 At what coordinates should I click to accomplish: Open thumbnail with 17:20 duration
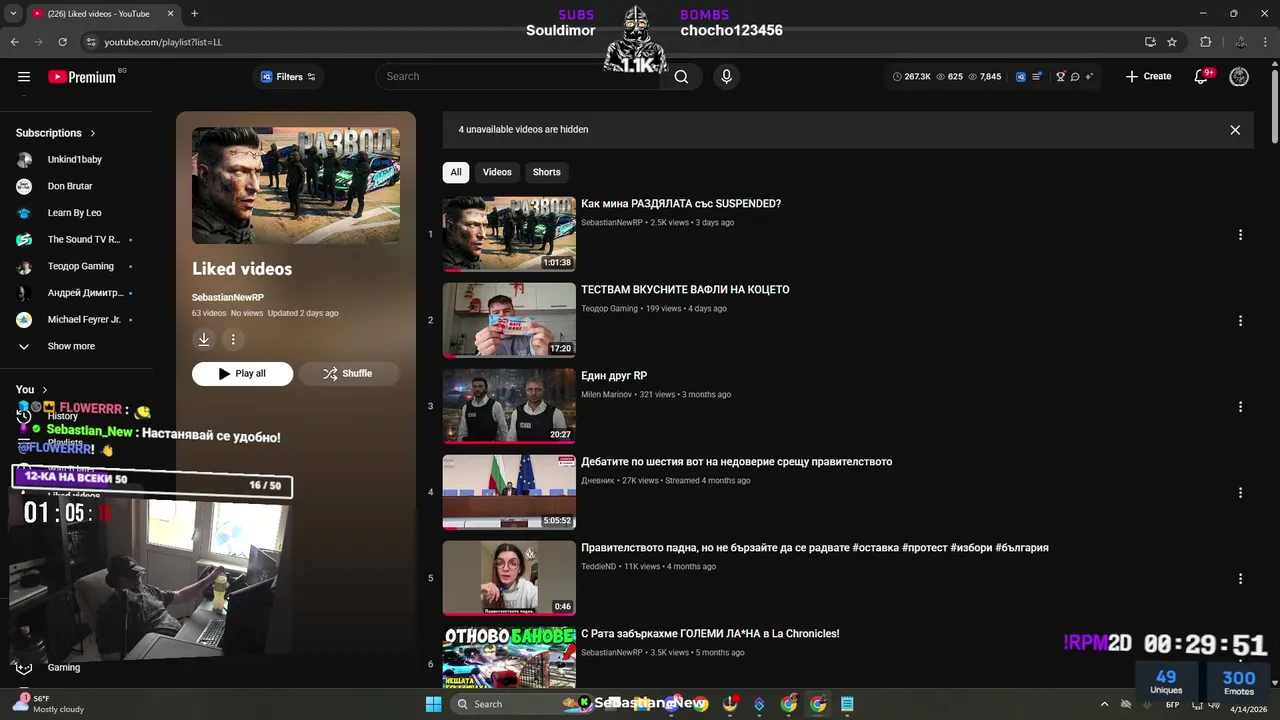click(509, 320)
